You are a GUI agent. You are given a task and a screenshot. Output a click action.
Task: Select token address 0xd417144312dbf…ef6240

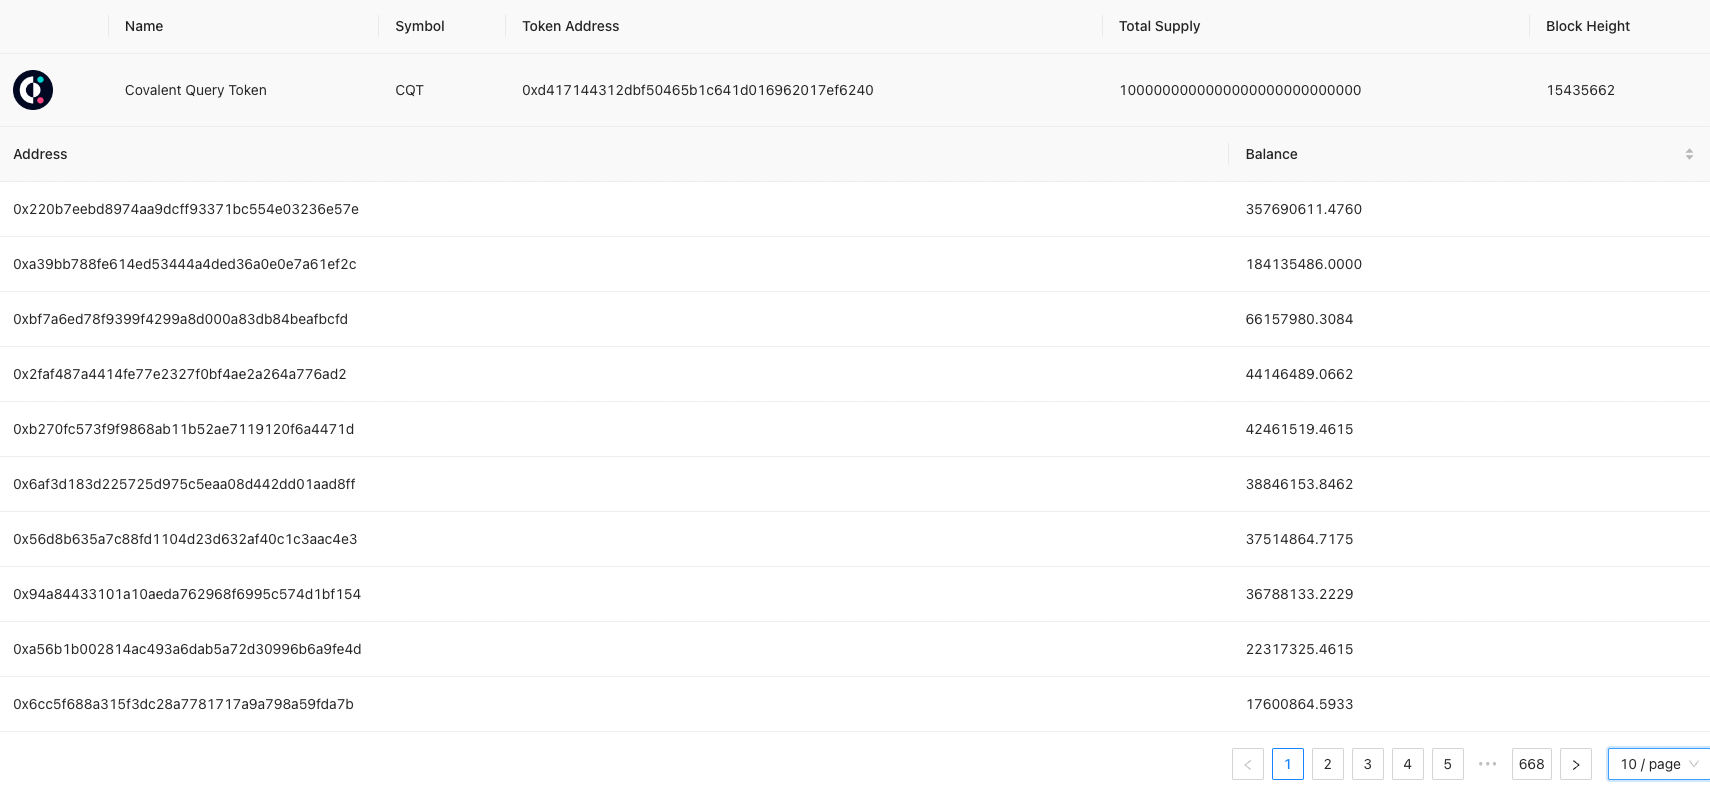[x=698, y=90]
